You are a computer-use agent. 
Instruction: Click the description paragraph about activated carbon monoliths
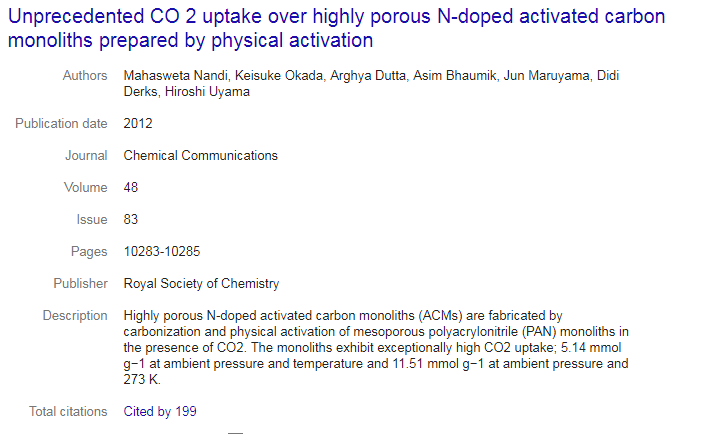[376, 347]
